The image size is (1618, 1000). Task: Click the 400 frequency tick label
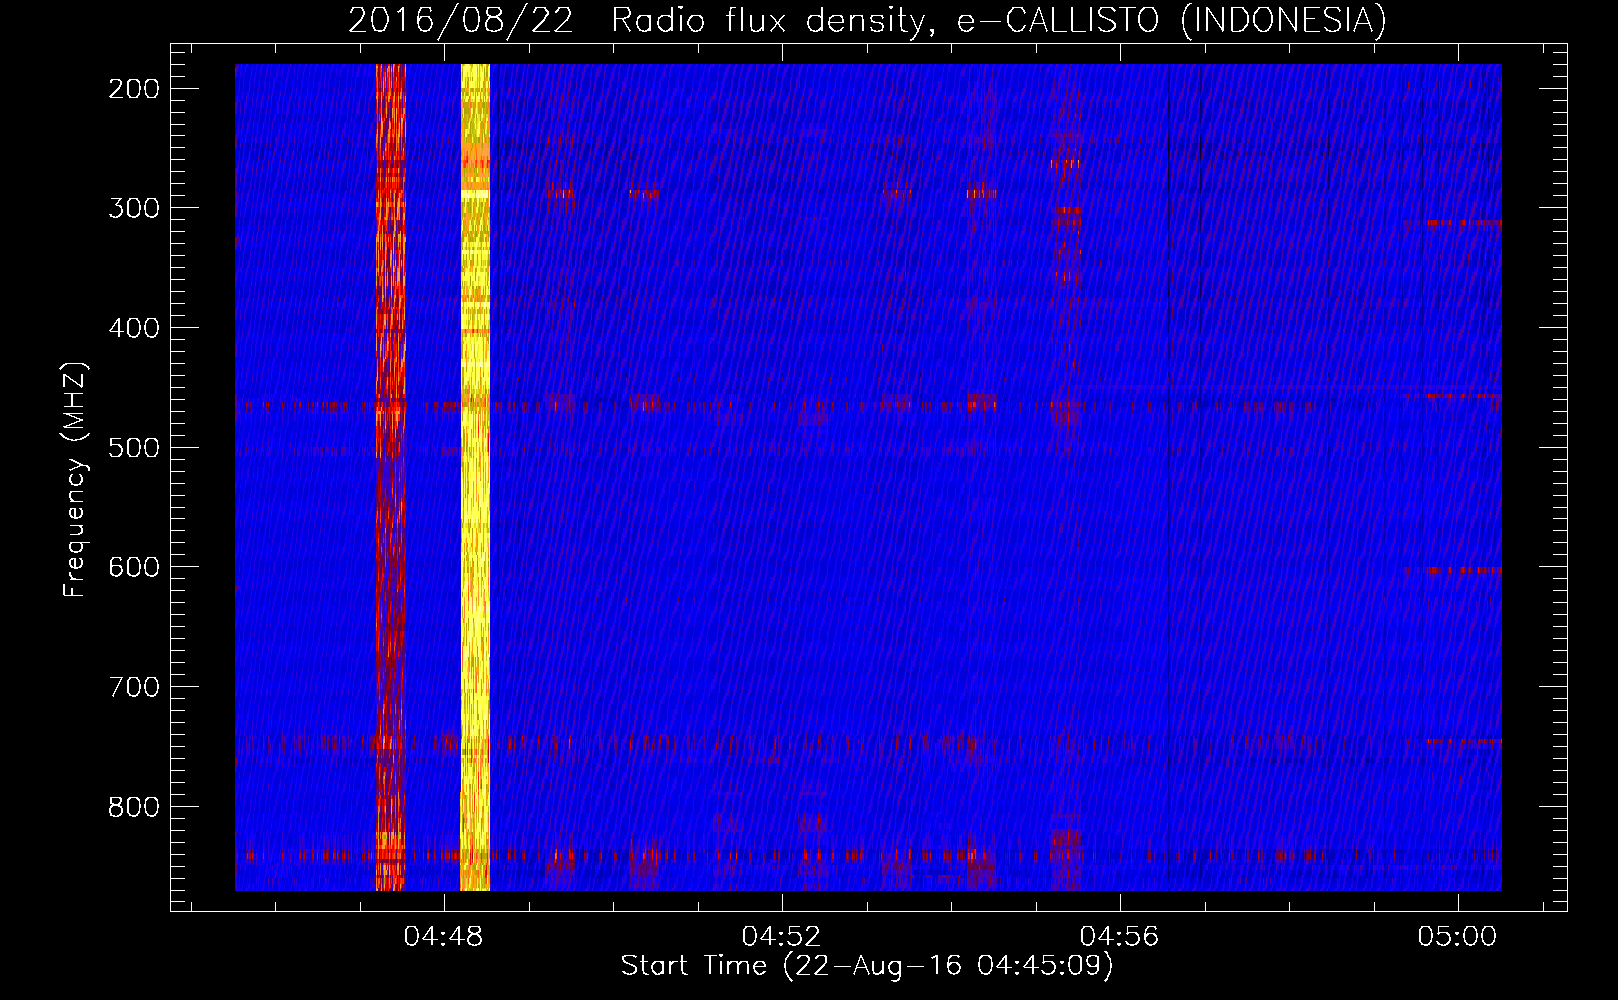click(134, 328)
